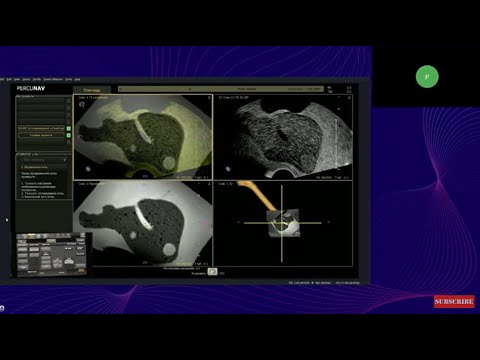Click the ultrasound console thumbnail
Image resolution: width=480 pixels, height=360 pixels.
(51, 254)
